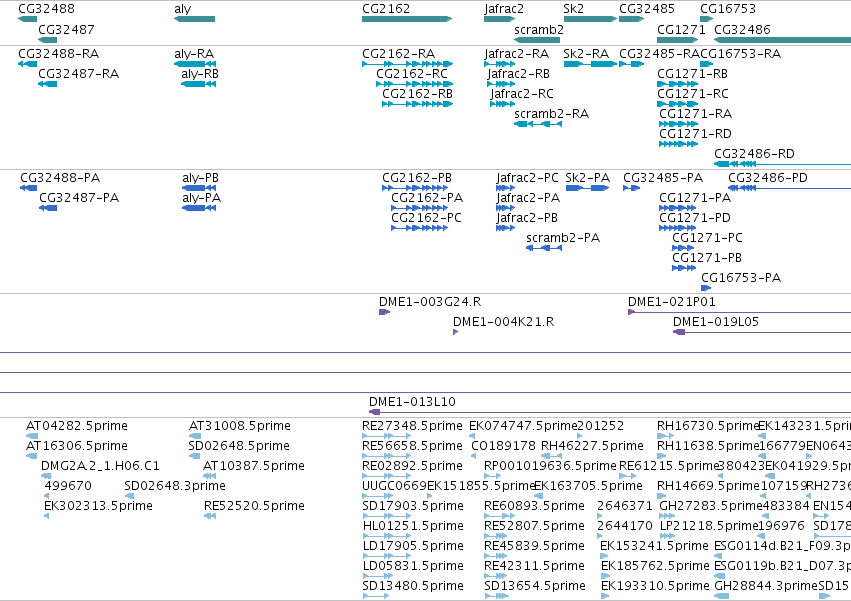Image resolution: width=851 pixels, height=601 pixels.
Task: Select the CG32488 gene arrow
Action: pyautogui.click(x=27, y=19)
